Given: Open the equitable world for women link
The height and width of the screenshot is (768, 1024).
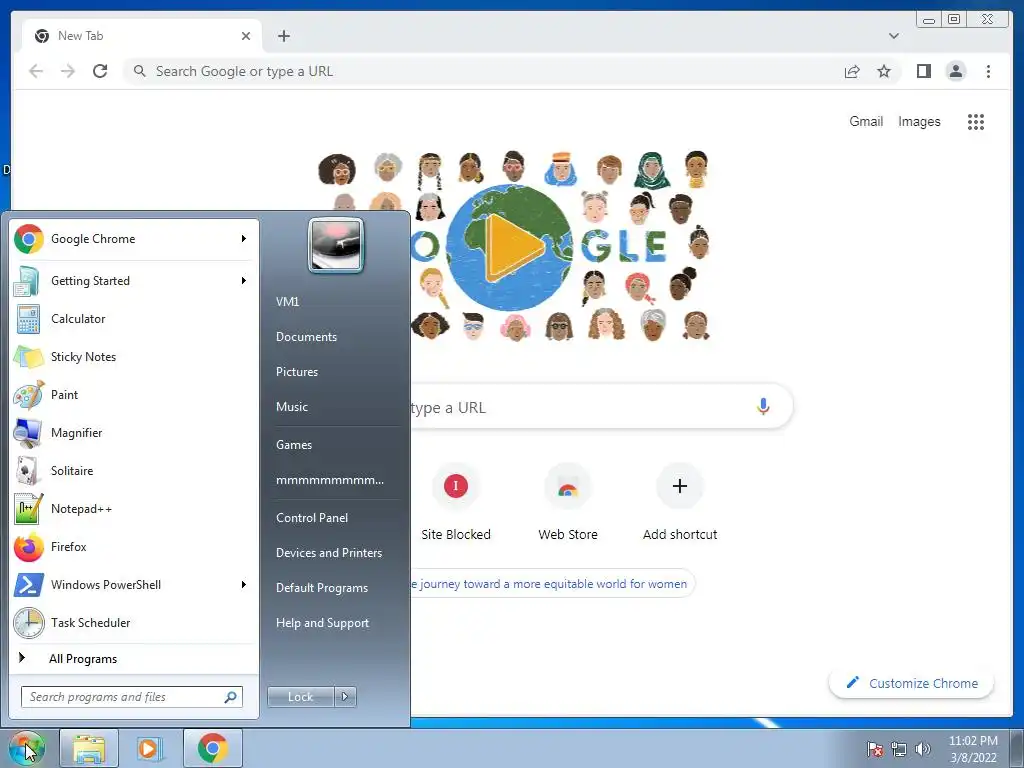Looking at the screenshot, I should point(549,584).
